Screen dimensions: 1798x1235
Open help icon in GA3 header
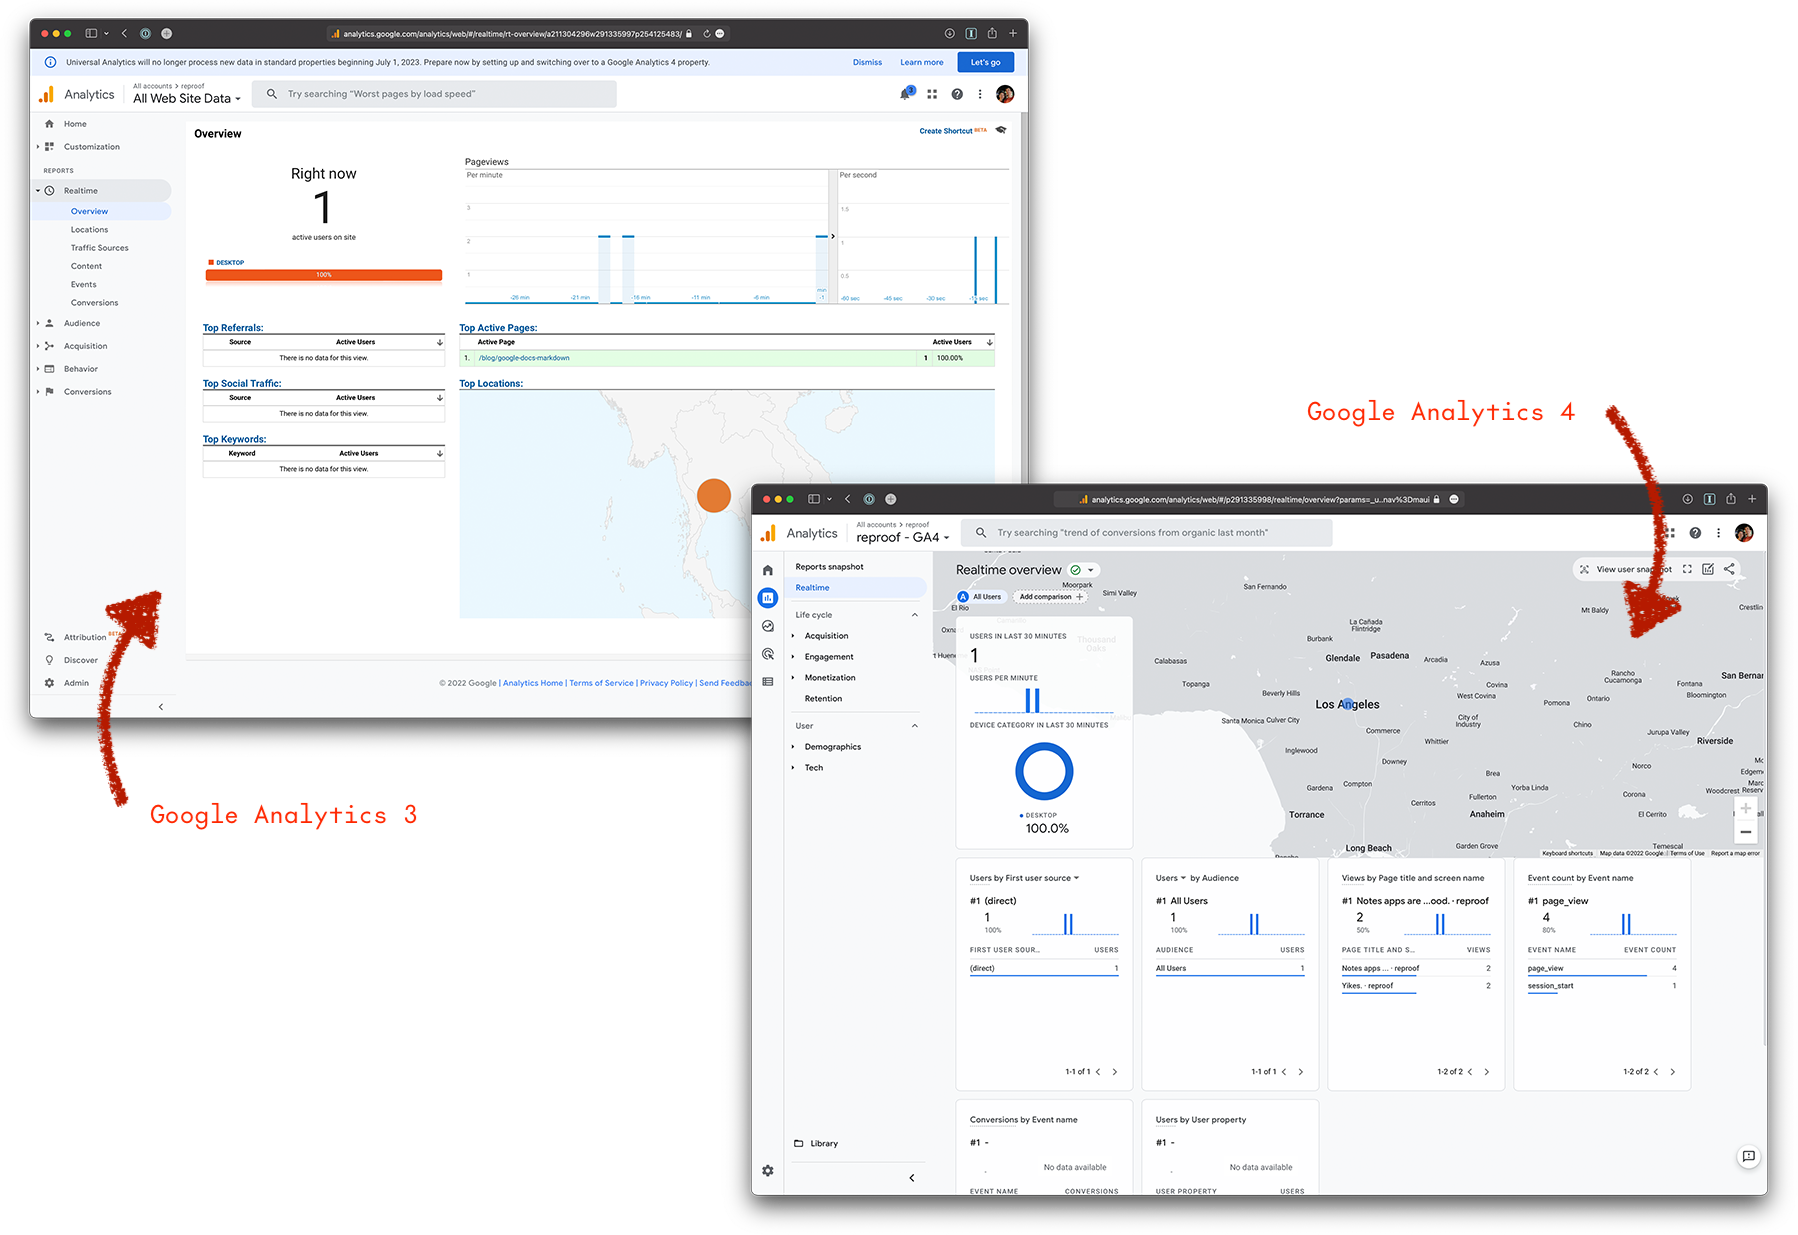[957, 94]
